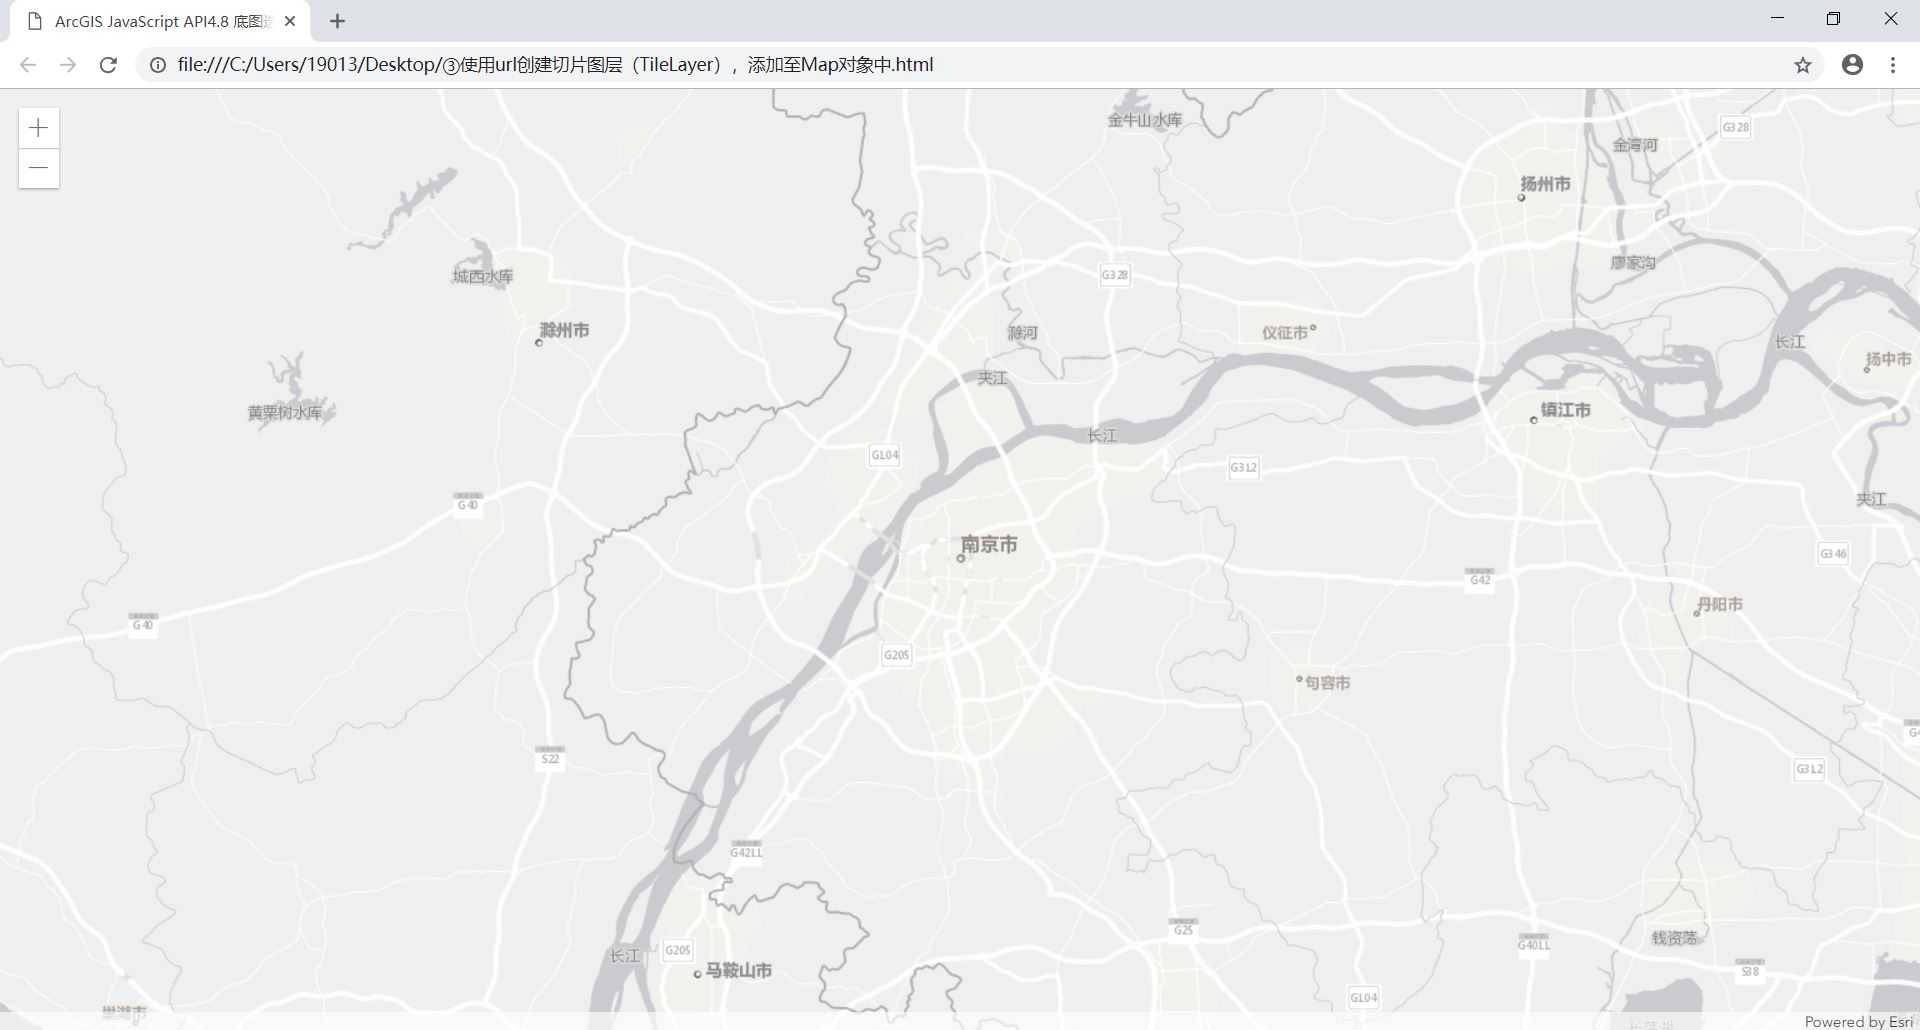The image size is (1920, 1030).
Task: Click the S22 road shield
Action: tap(550, 757)
